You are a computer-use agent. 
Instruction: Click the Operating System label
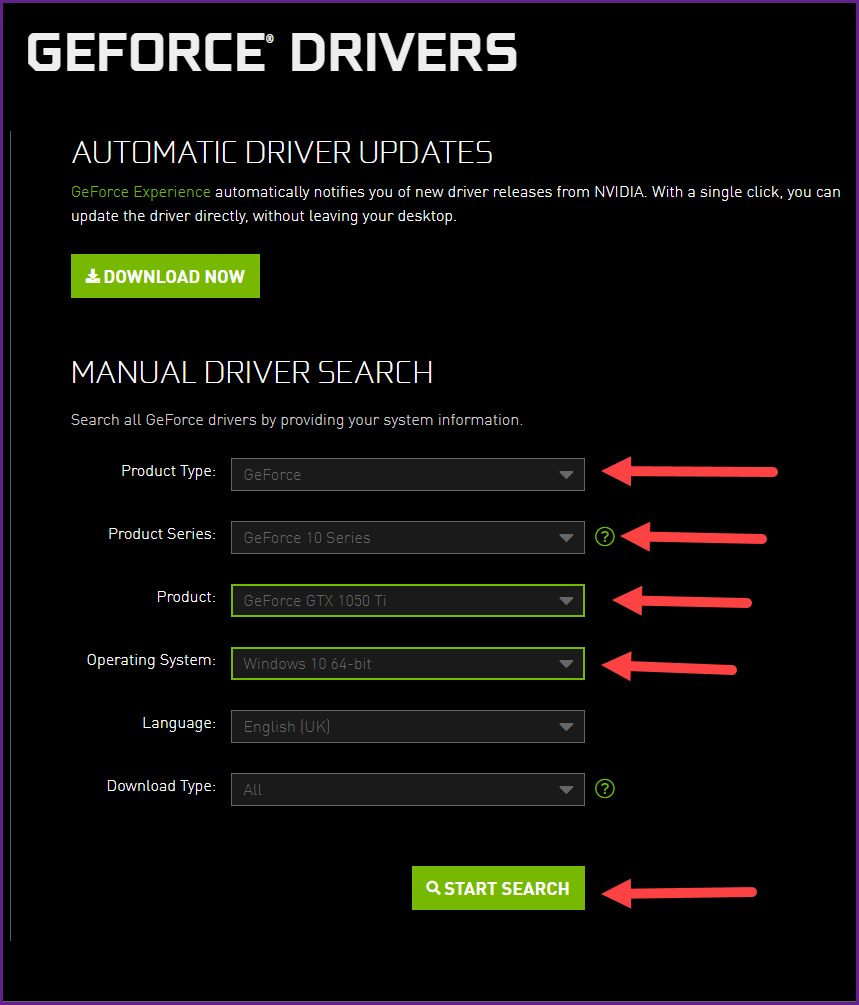(x=151, y=660)
